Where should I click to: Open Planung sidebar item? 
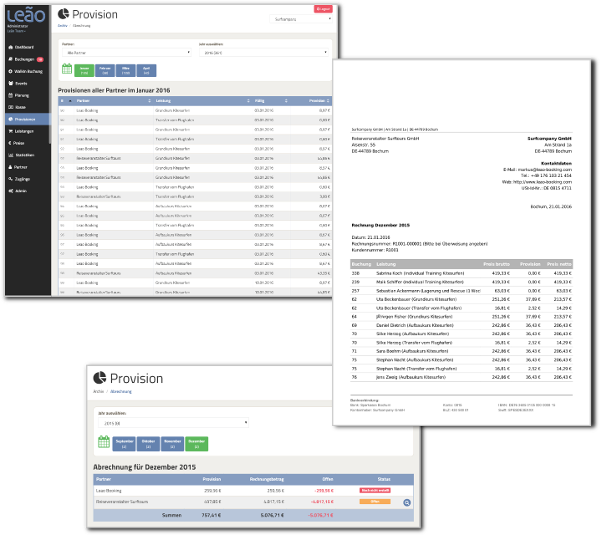[x=24, y=95]
